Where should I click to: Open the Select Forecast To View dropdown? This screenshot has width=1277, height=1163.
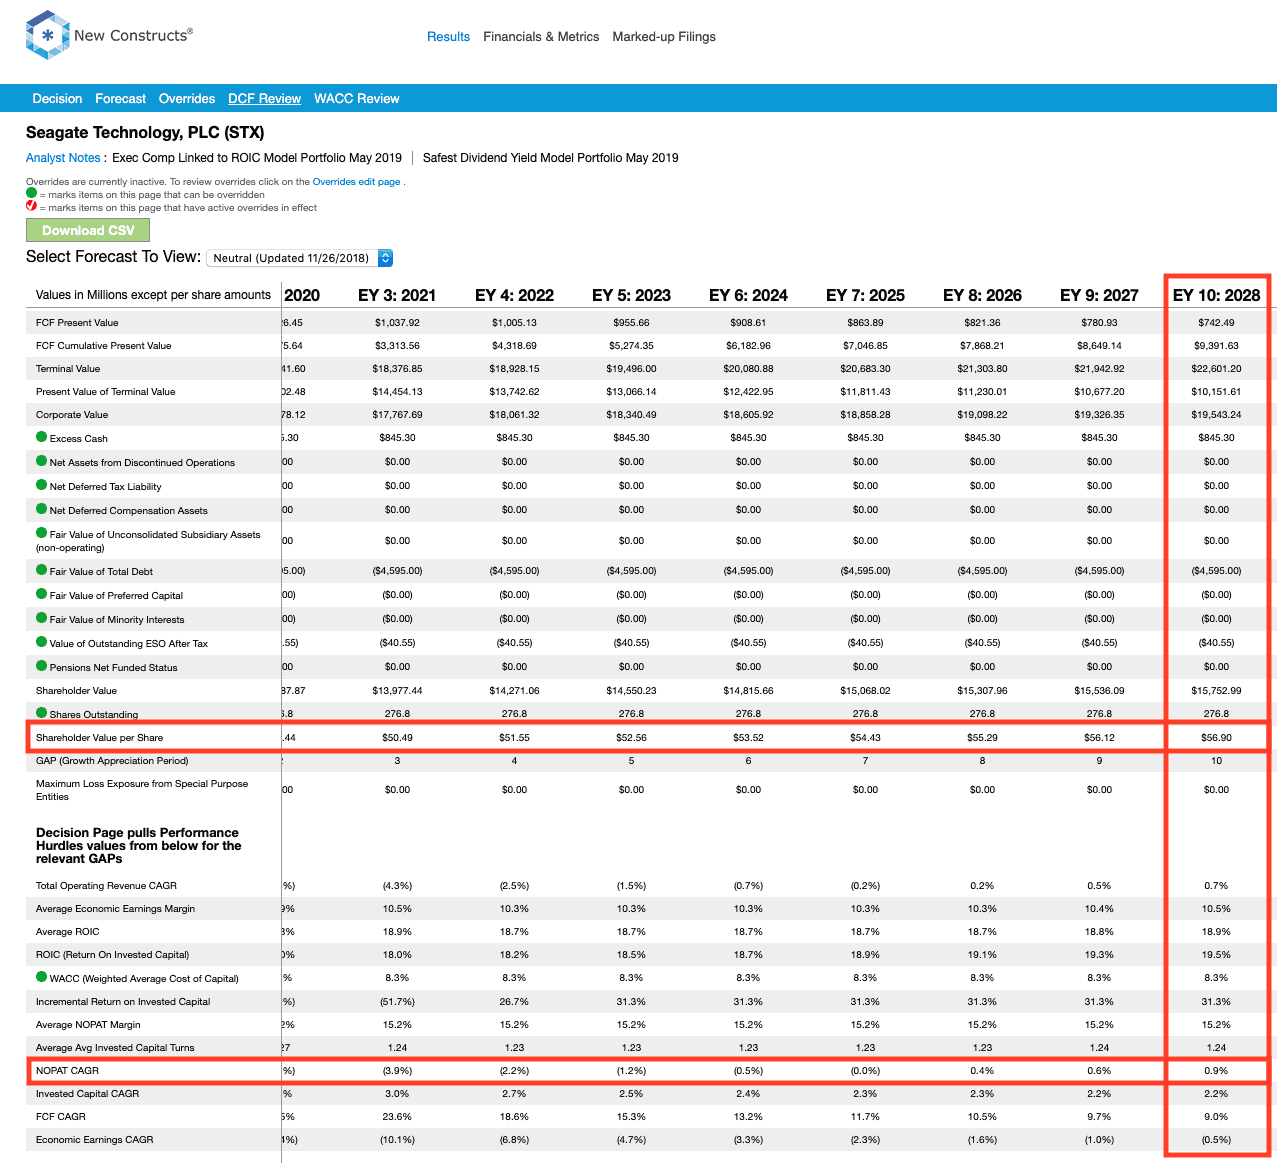[x=300, y=258]
